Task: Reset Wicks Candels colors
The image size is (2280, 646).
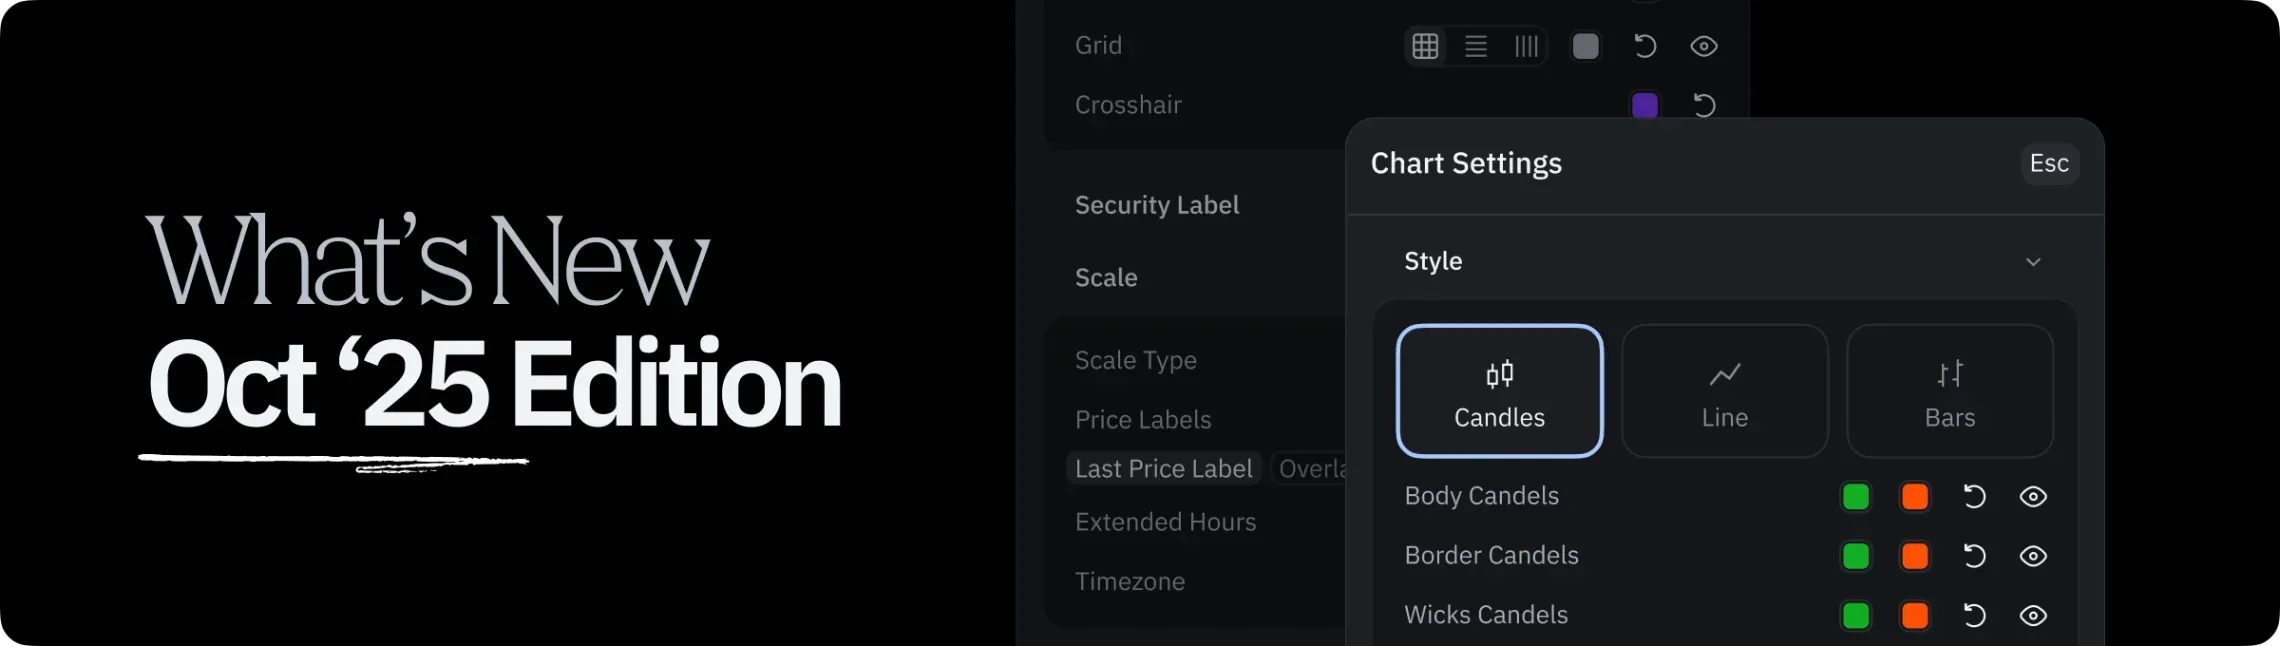Action: point(1974,615)
